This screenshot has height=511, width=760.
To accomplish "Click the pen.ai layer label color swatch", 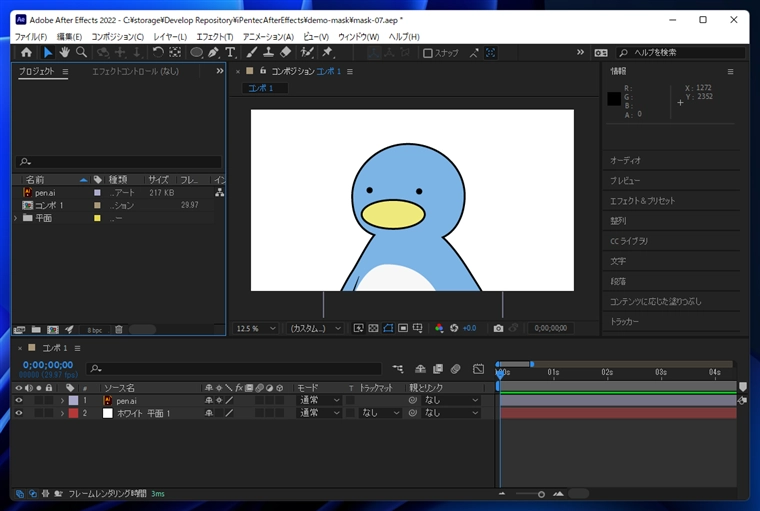I will point(73,400).
